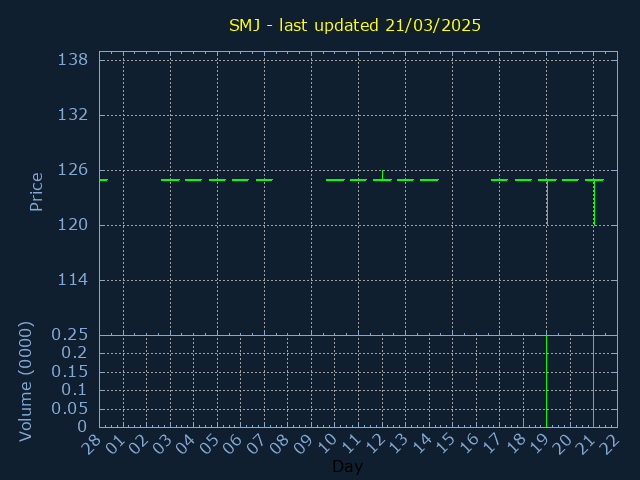Image resolution: width=640 pixels, height=480 pixels.
Task: Click the day 21 volume bar
Action: click(593, 381)
